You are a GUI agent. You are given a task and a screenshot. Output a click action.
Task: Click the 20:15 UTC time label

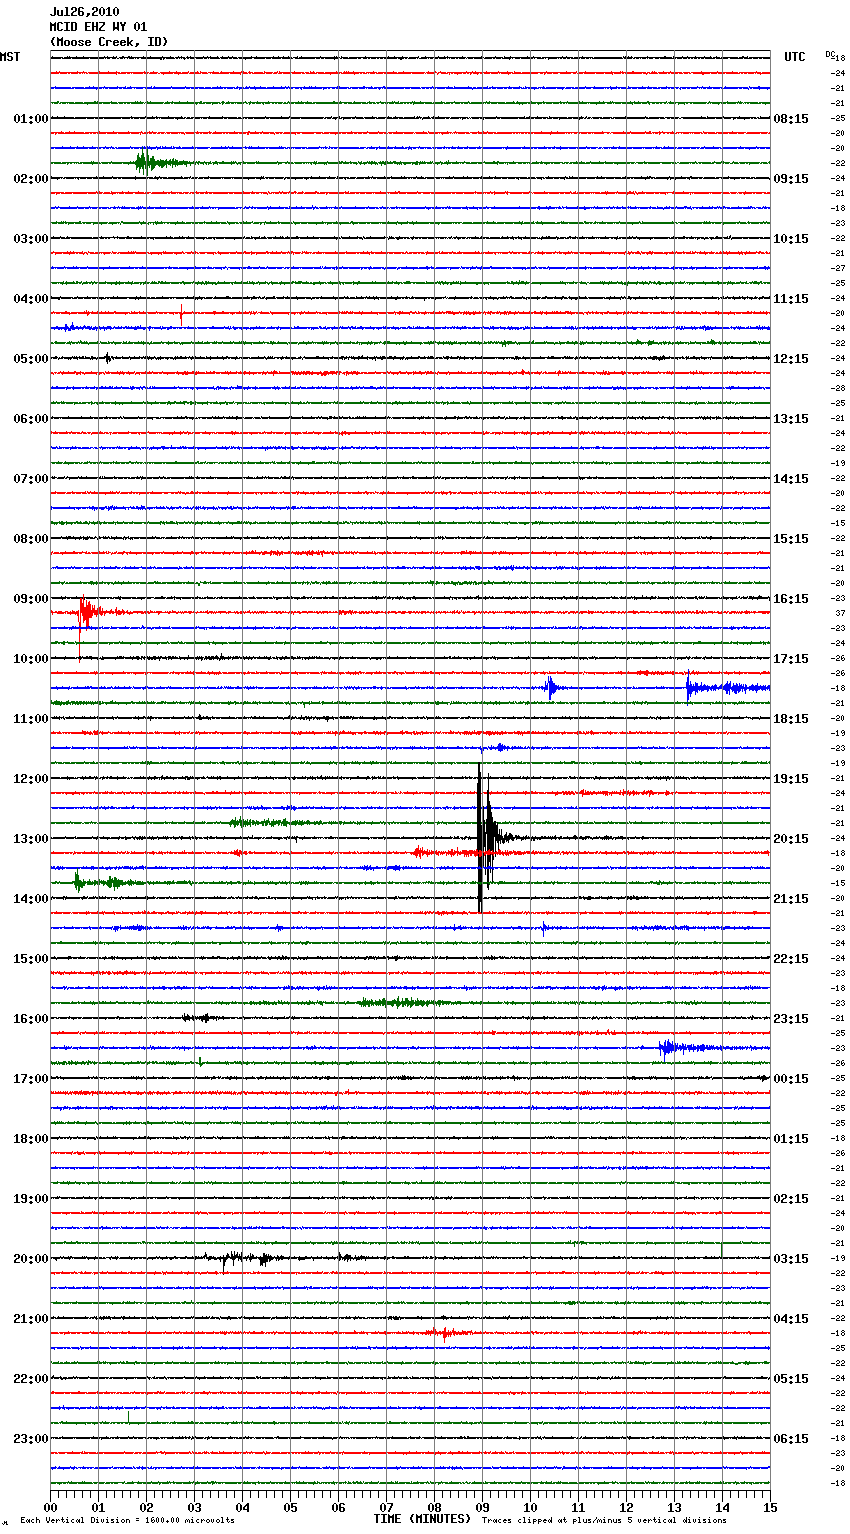click(x=791, y=839)
